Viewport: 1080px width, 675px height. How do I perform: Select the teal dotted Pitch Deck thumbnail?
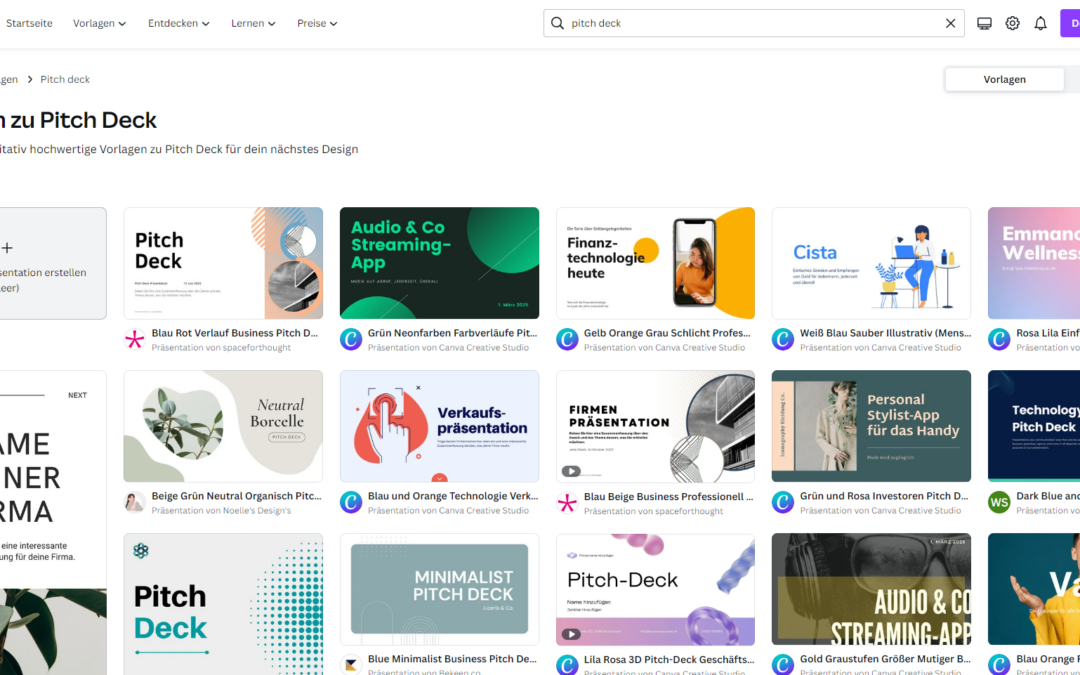coord(223,604)
